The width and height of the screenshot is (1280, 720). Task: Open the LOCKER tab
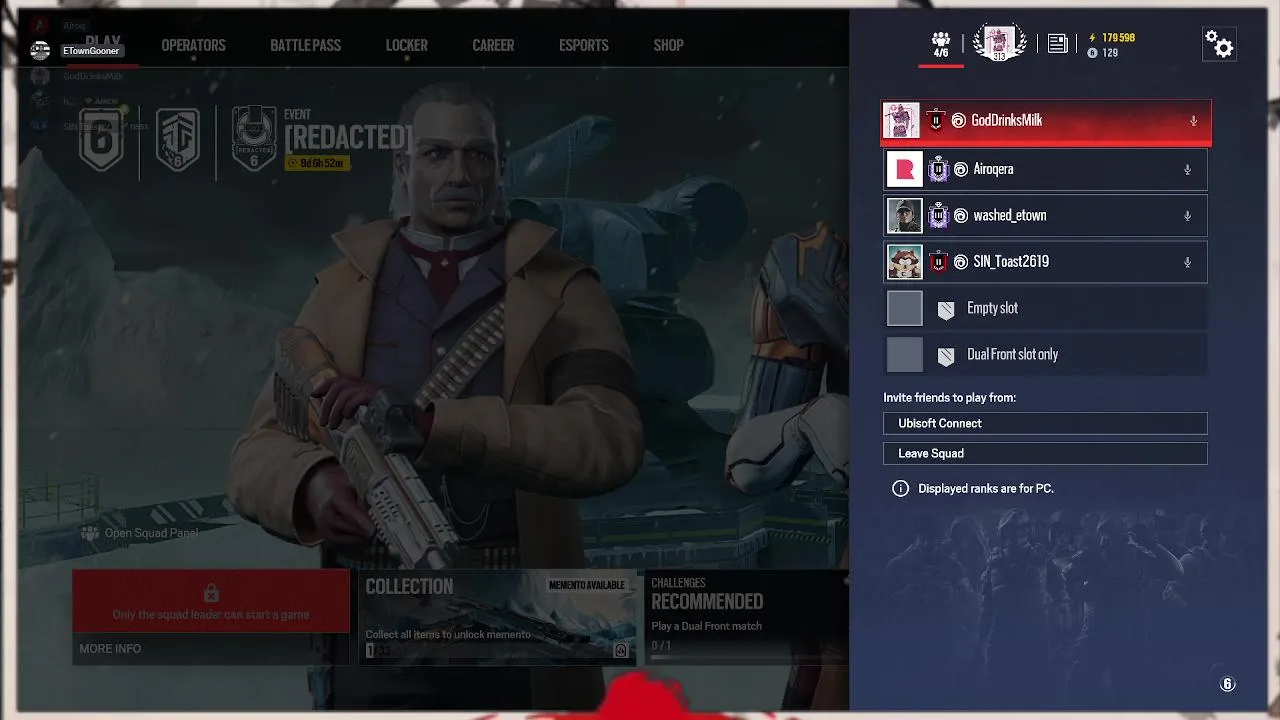(x=406, y=45)
